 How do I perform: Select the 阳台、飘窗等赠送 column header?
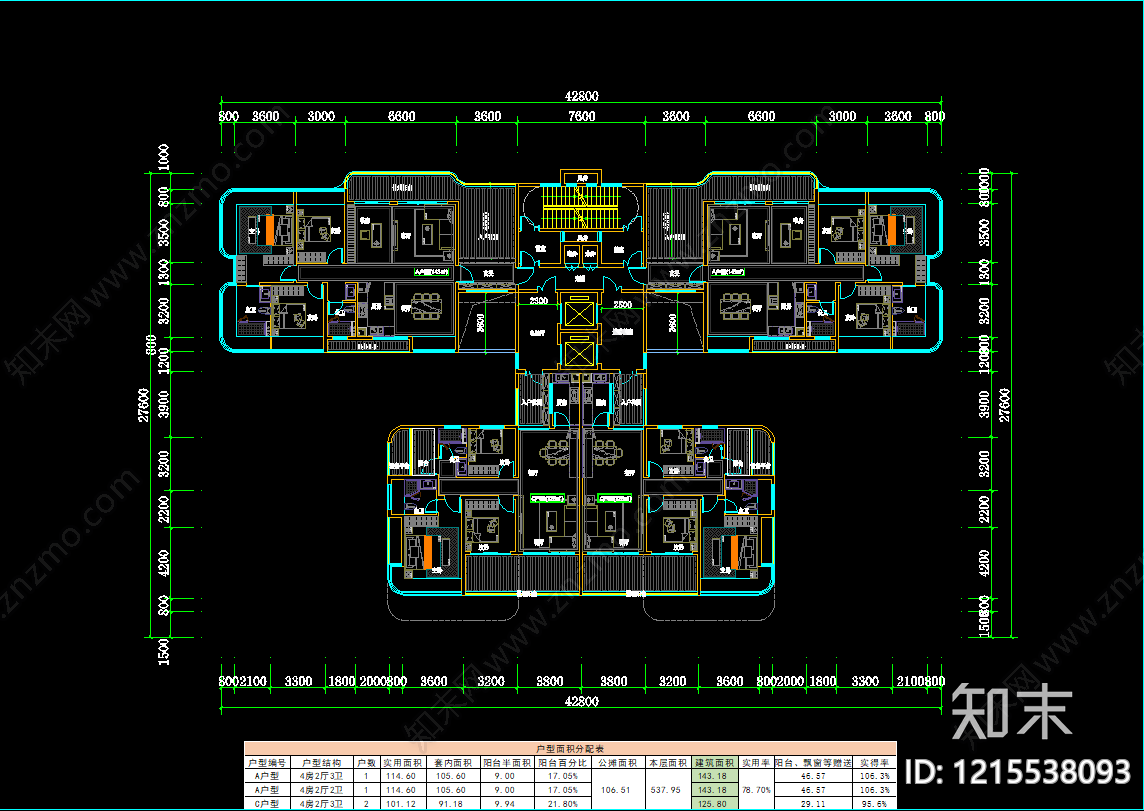(x=813, y=762)
